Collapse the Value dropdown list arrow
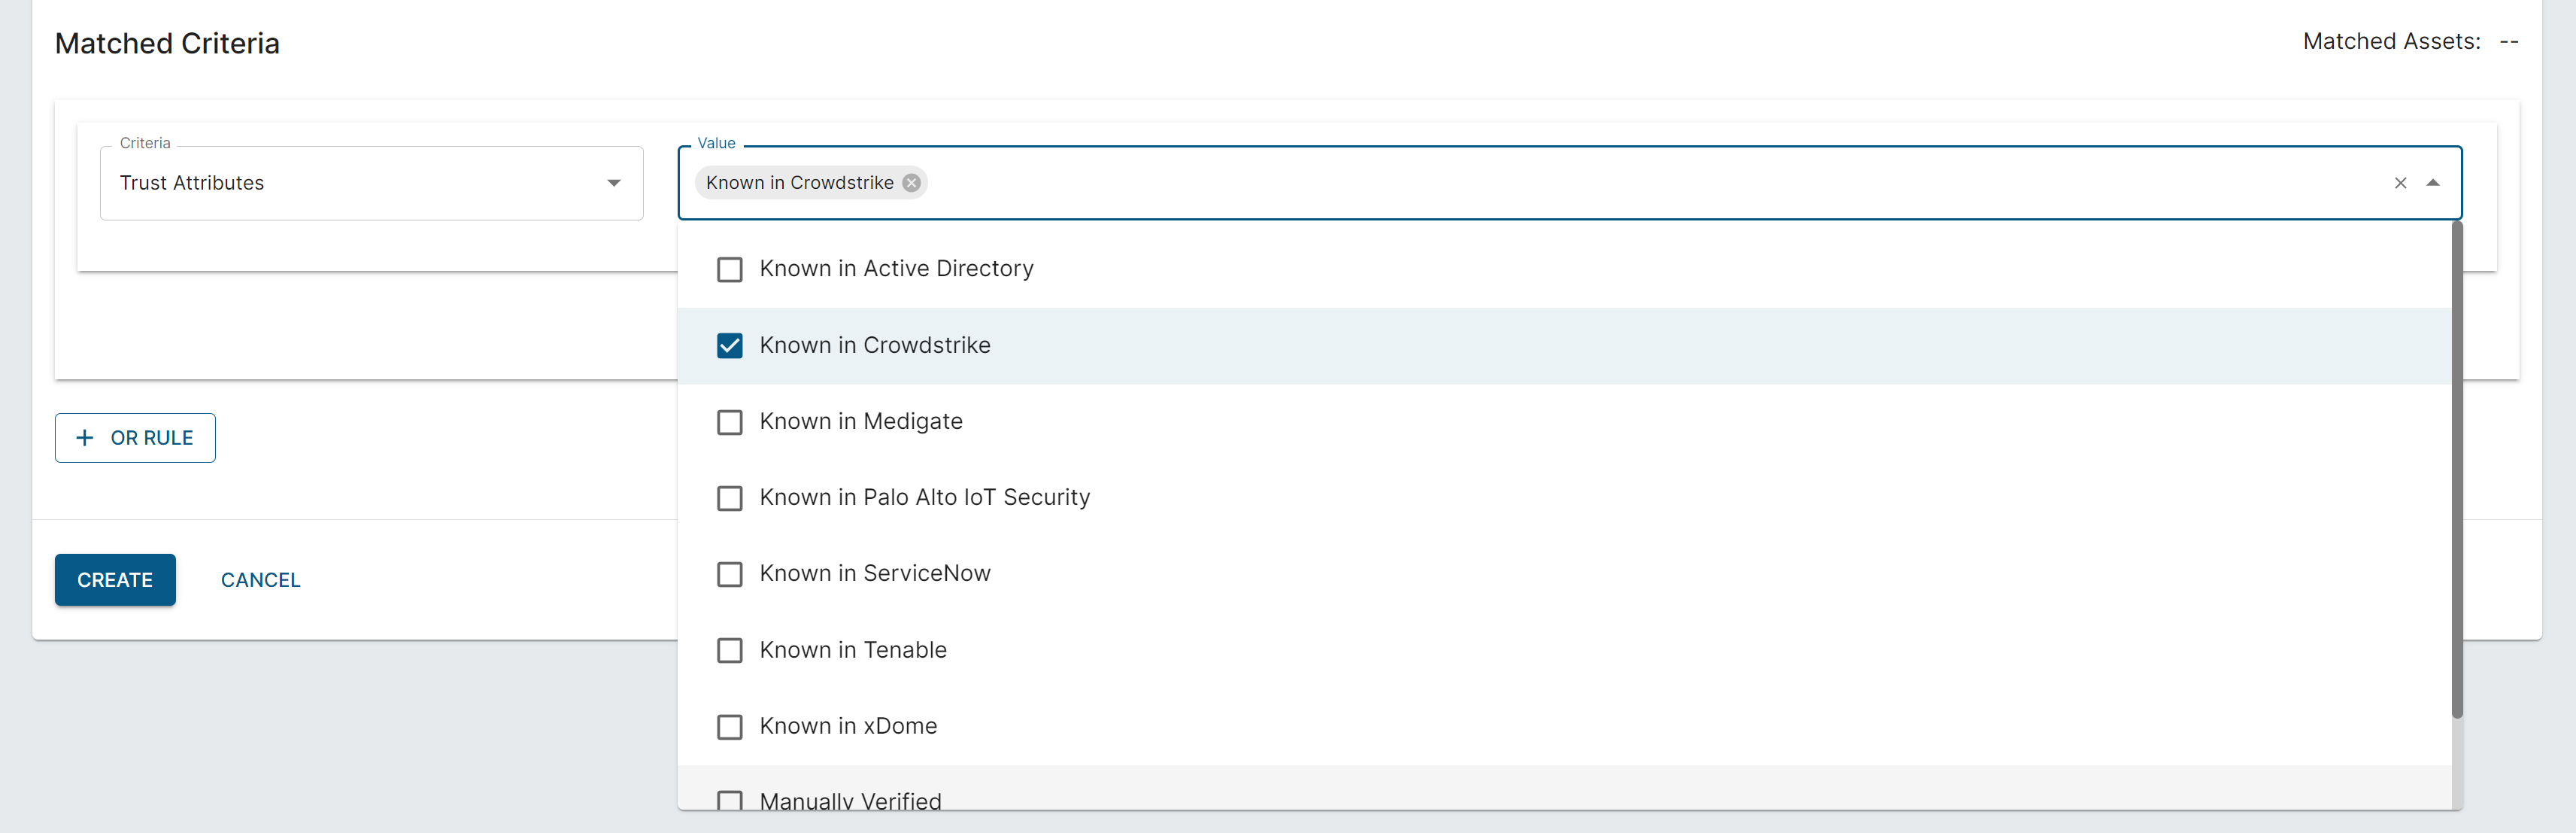 (x=2433, y=183)
